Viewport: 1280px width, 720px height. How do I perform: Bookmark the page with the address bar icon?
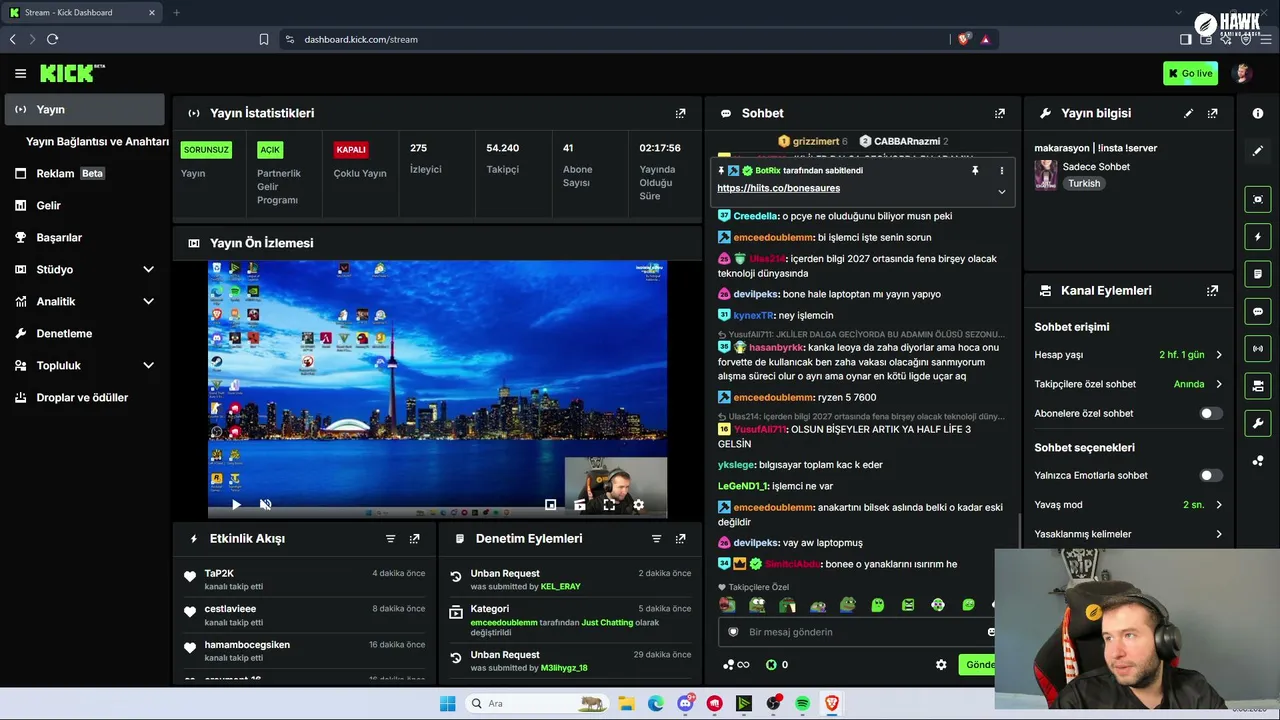pos(264,39)
